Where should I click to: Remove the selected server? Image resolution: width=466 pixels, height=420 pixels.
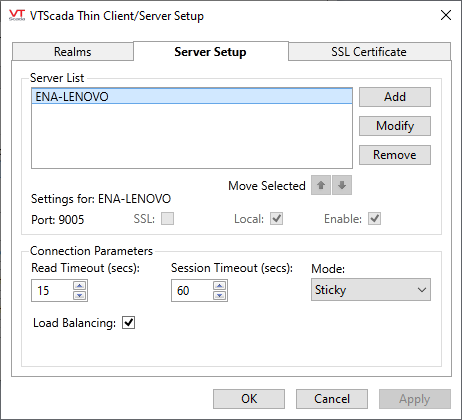tap(395, 155)
